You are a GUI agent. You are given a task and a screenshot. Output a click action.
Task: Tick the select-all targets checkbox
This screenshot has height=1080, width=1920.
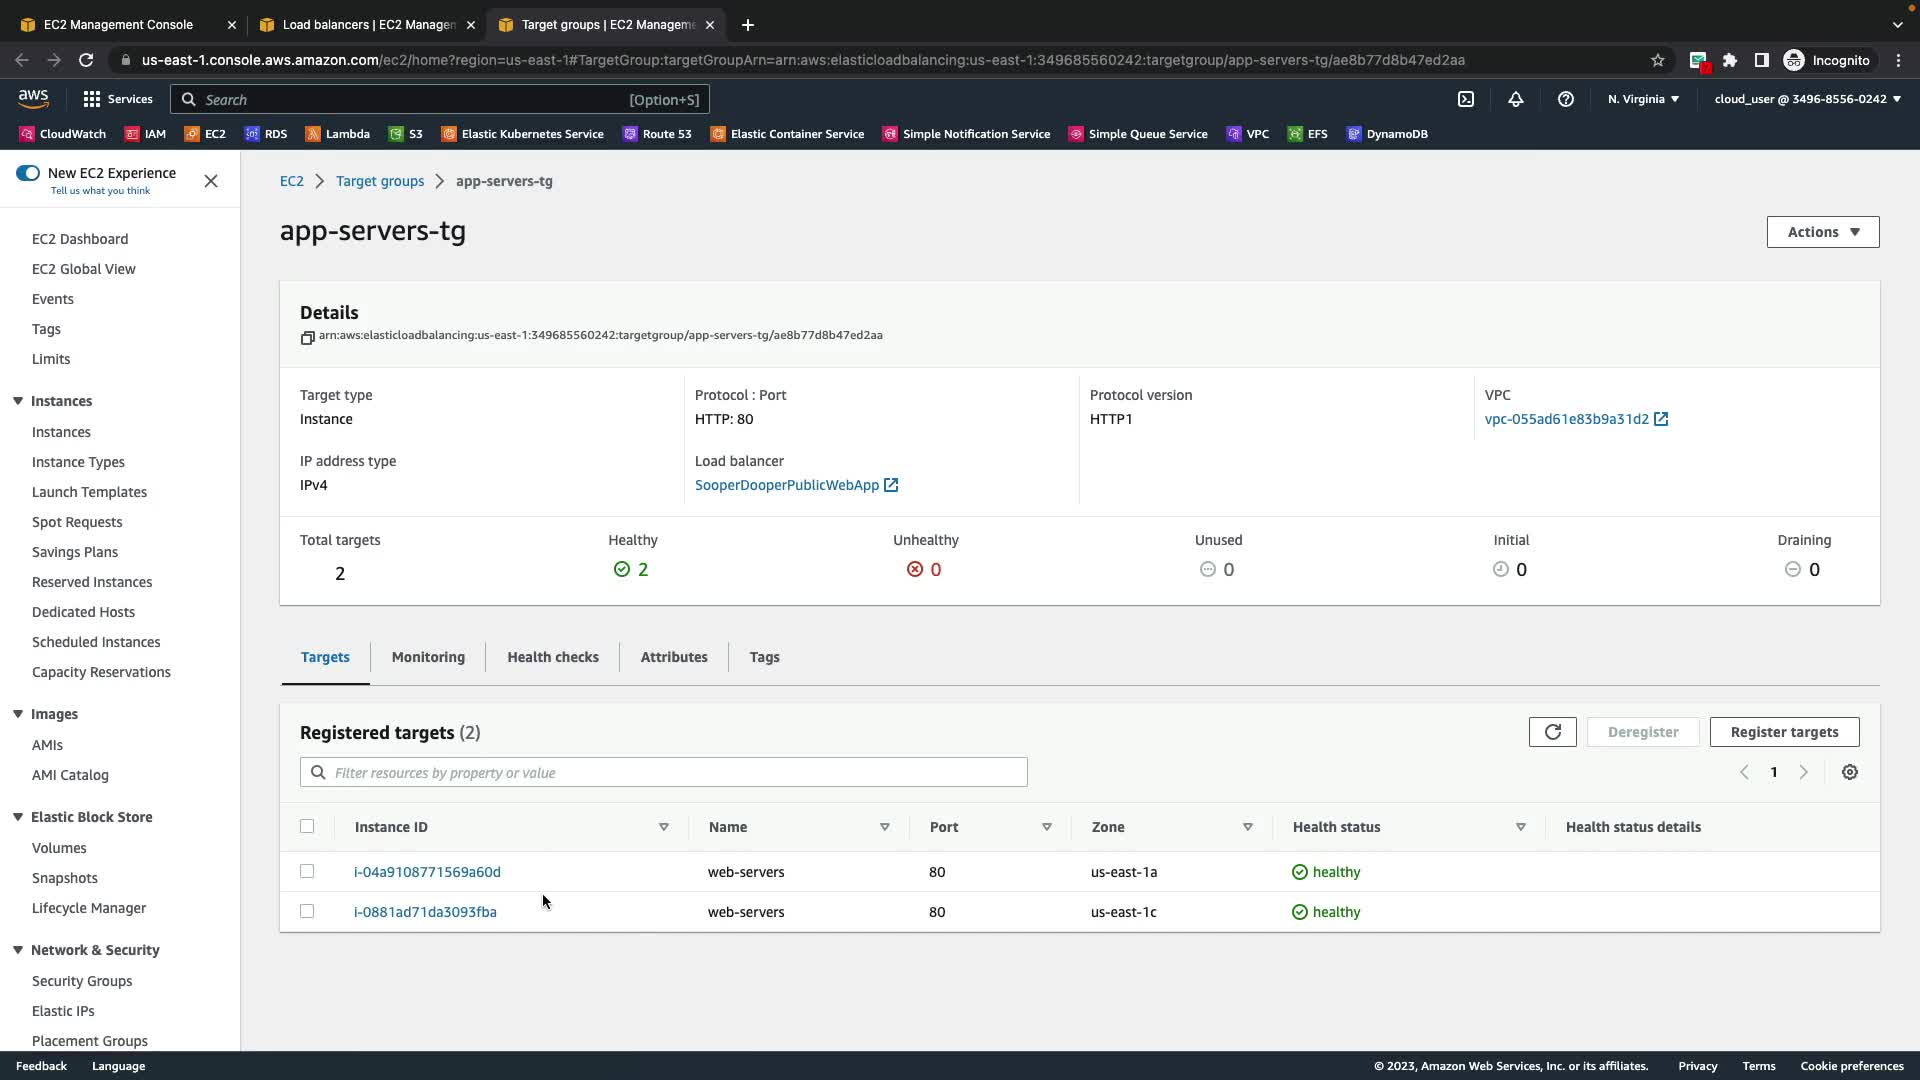(307, 826)
